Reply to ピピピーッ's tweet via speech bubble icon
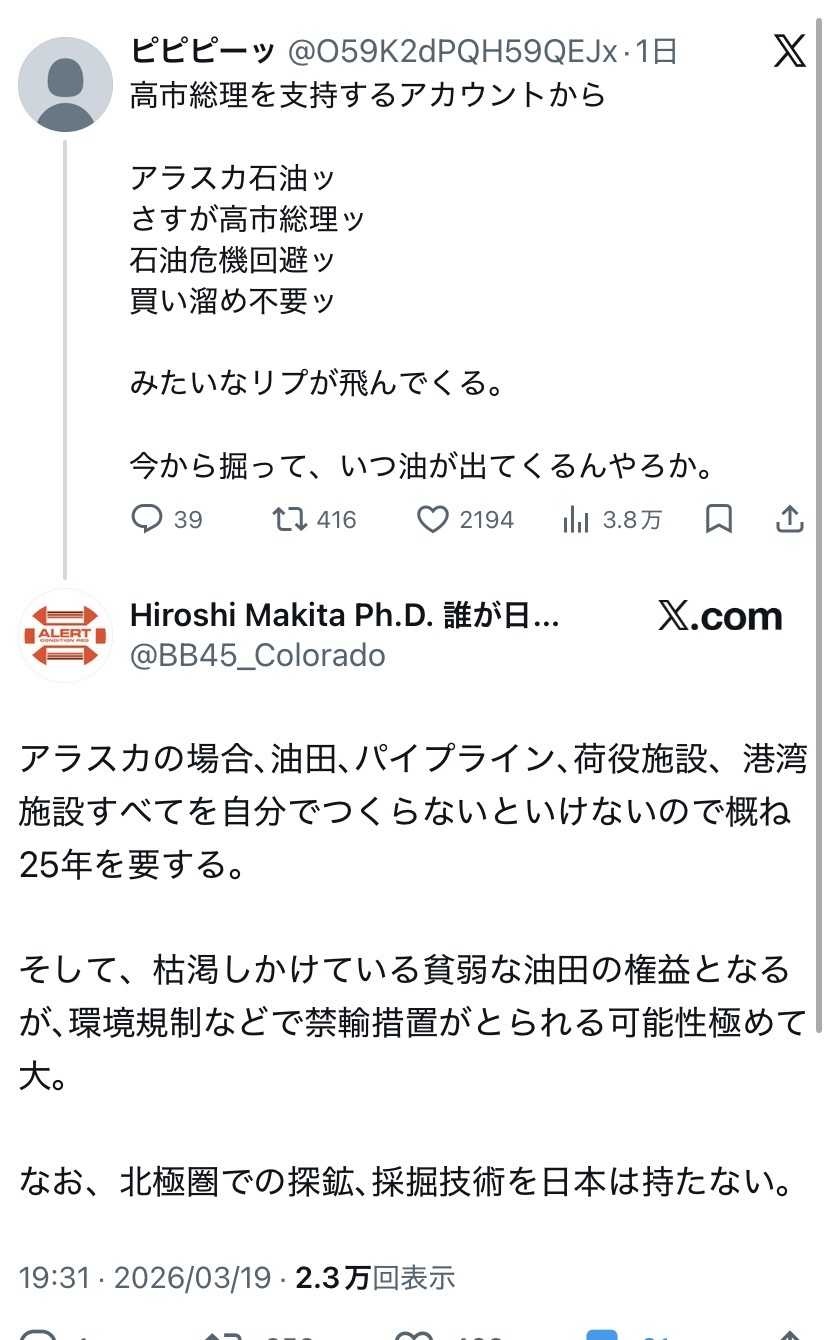 (x=147, y=519)
